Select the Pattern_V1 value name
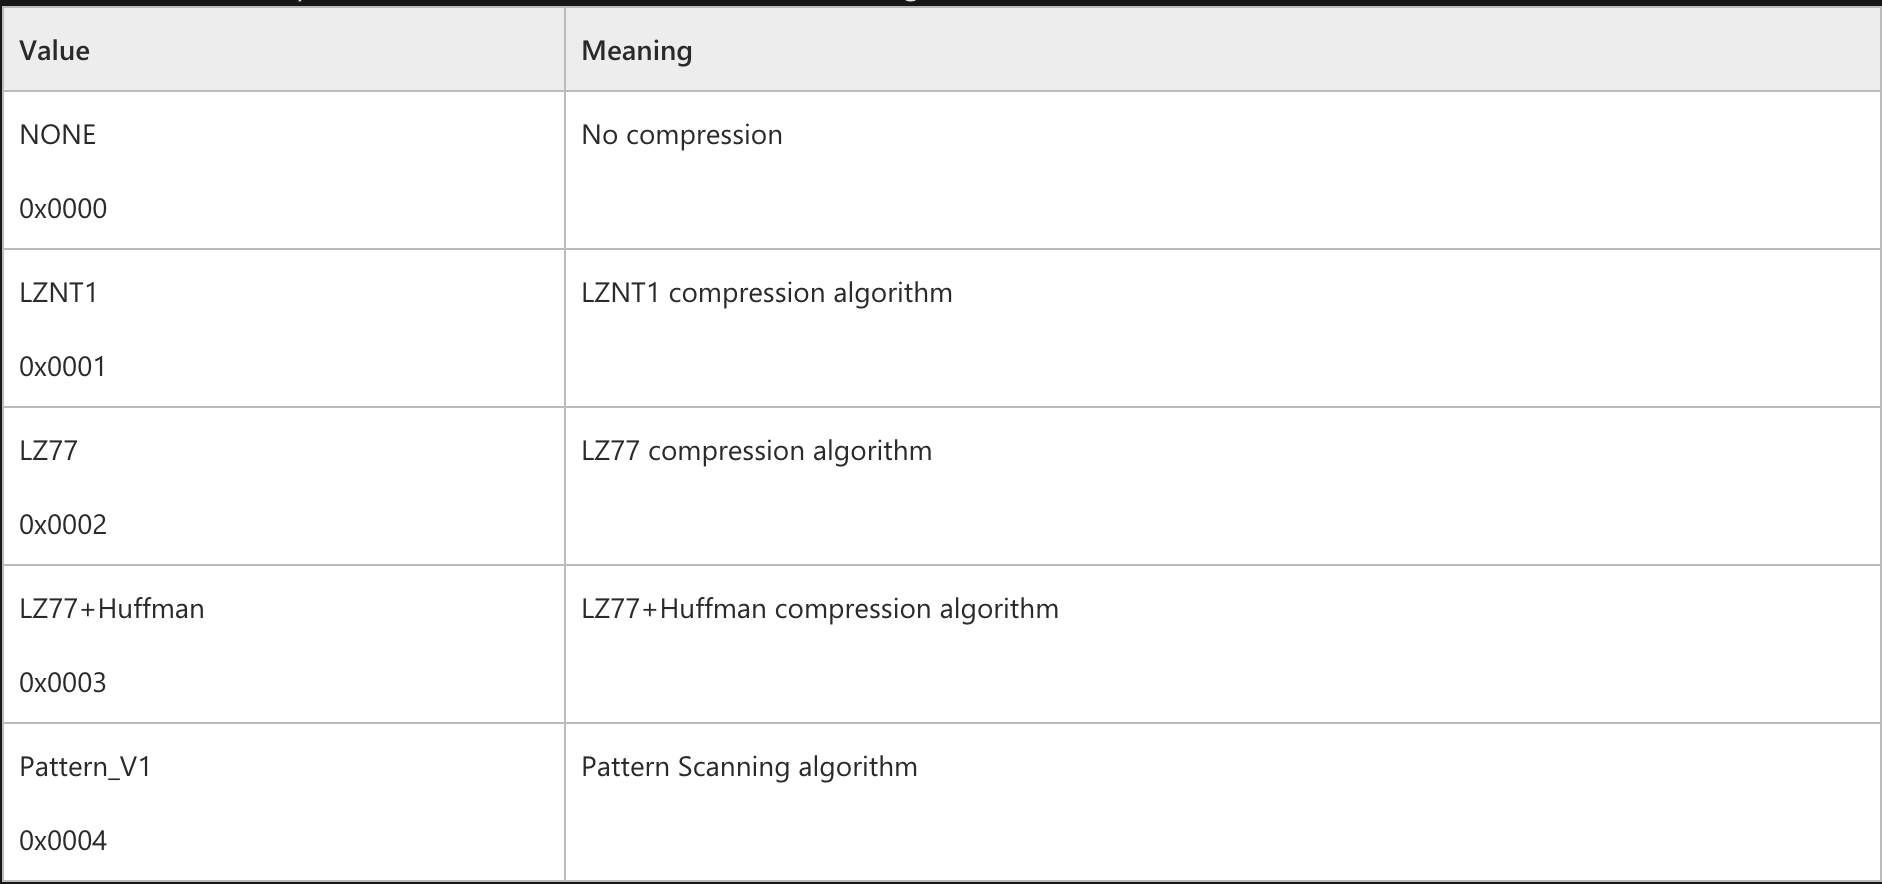Screen dimensions: 1882x884 (x=86, y=767)
